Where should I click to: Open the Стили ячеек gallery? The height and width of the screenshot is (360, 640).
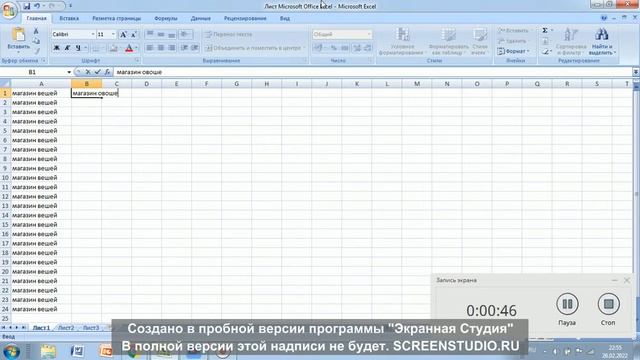point(480,41)
